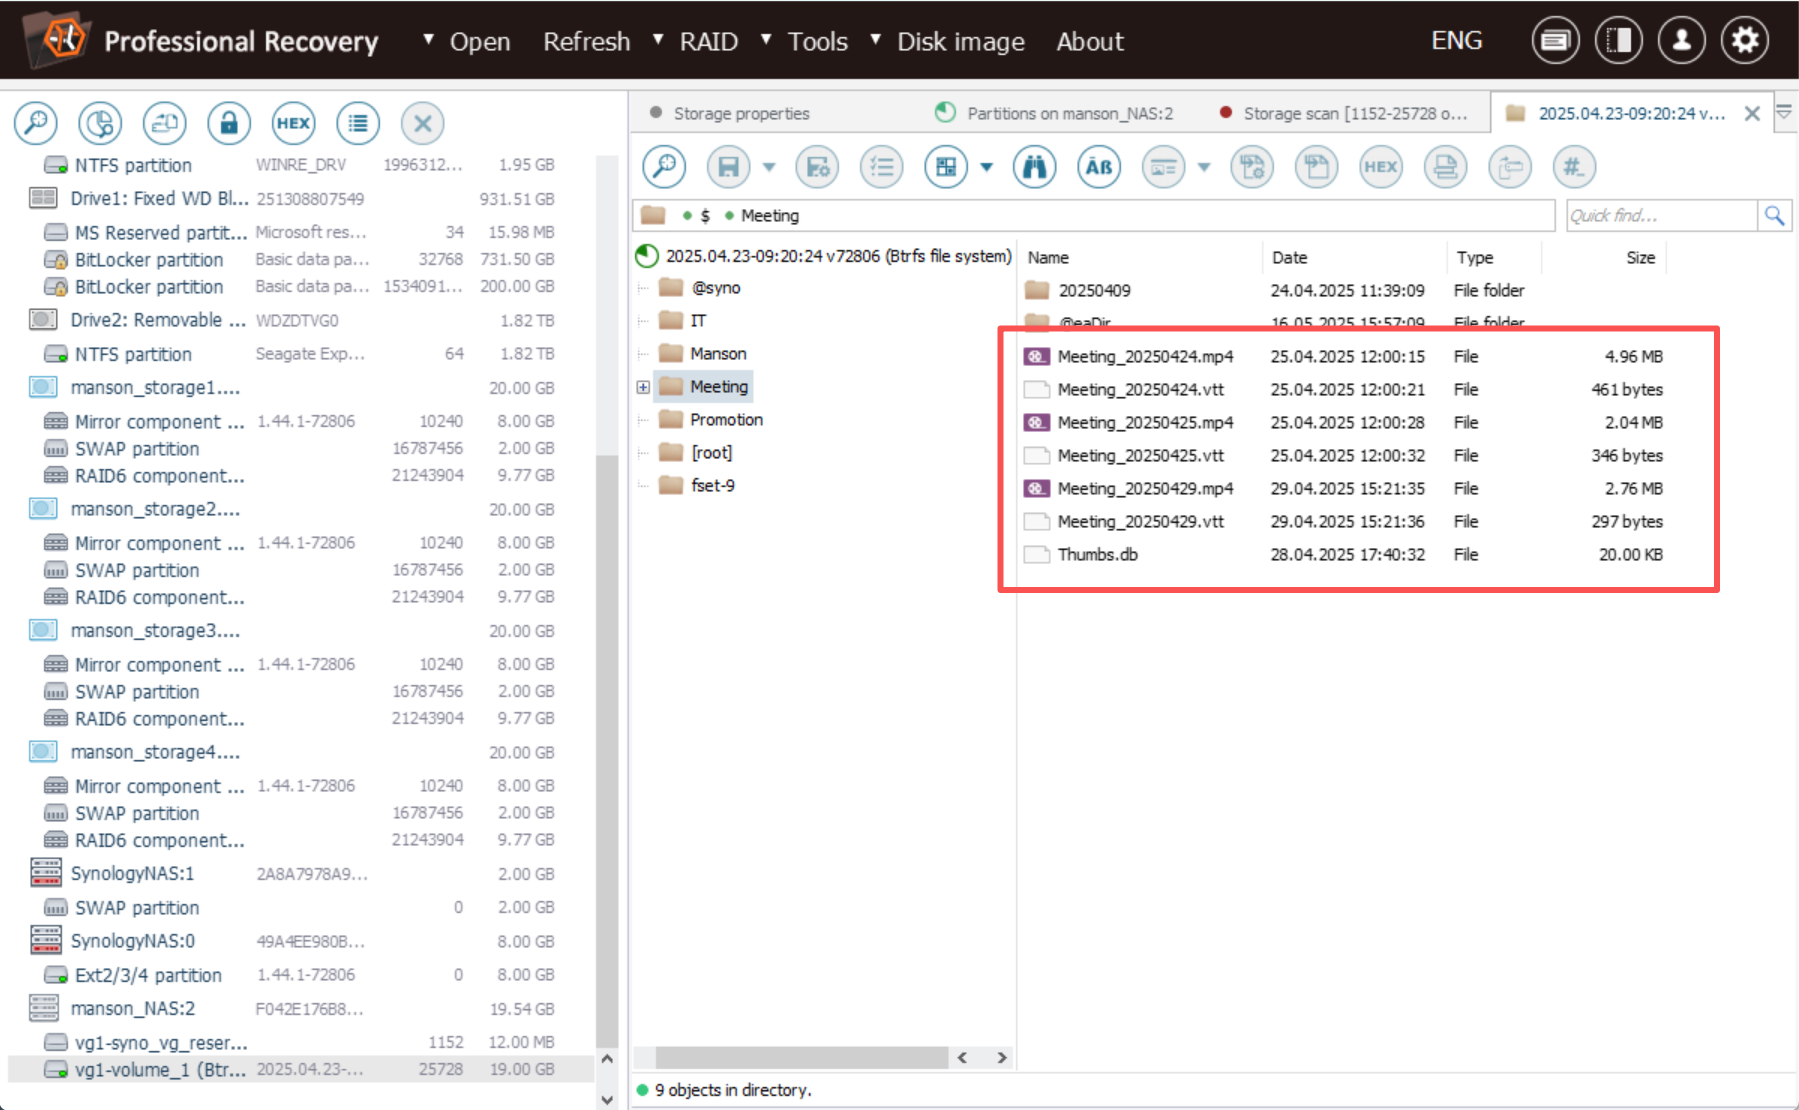Screen dimensions: 1799x1110
Task: Click the X close-storage icon in left toolbar
Action: point(422,123)
